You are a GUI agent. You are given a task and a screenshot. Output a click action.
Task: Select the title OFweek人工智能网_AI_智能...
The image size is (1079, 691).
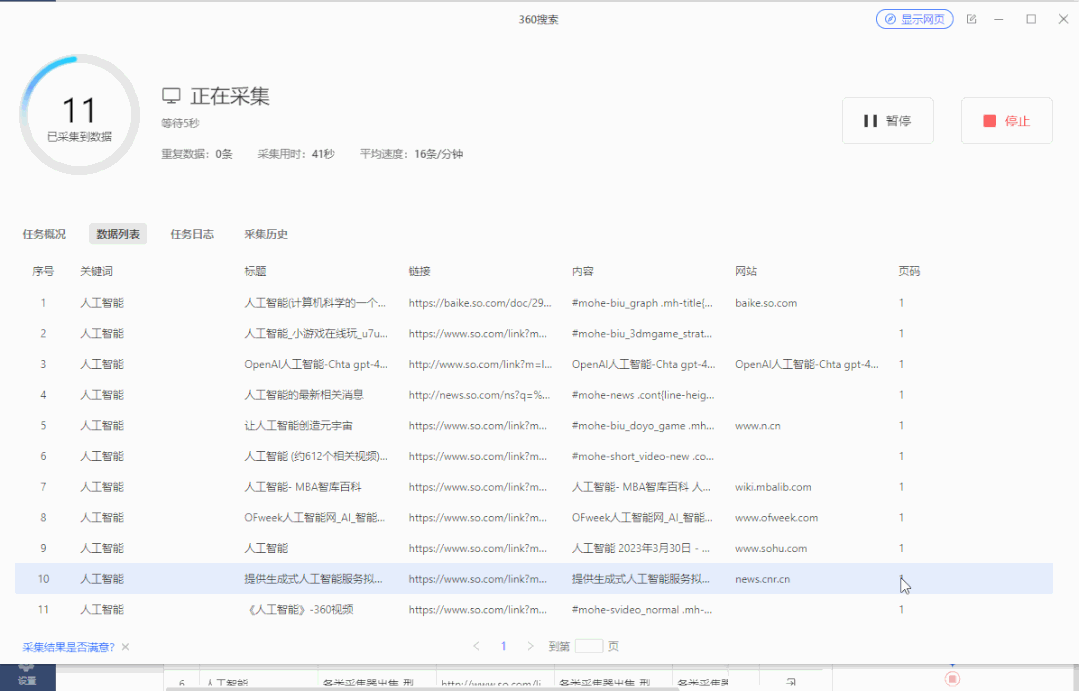pos(314,518)
